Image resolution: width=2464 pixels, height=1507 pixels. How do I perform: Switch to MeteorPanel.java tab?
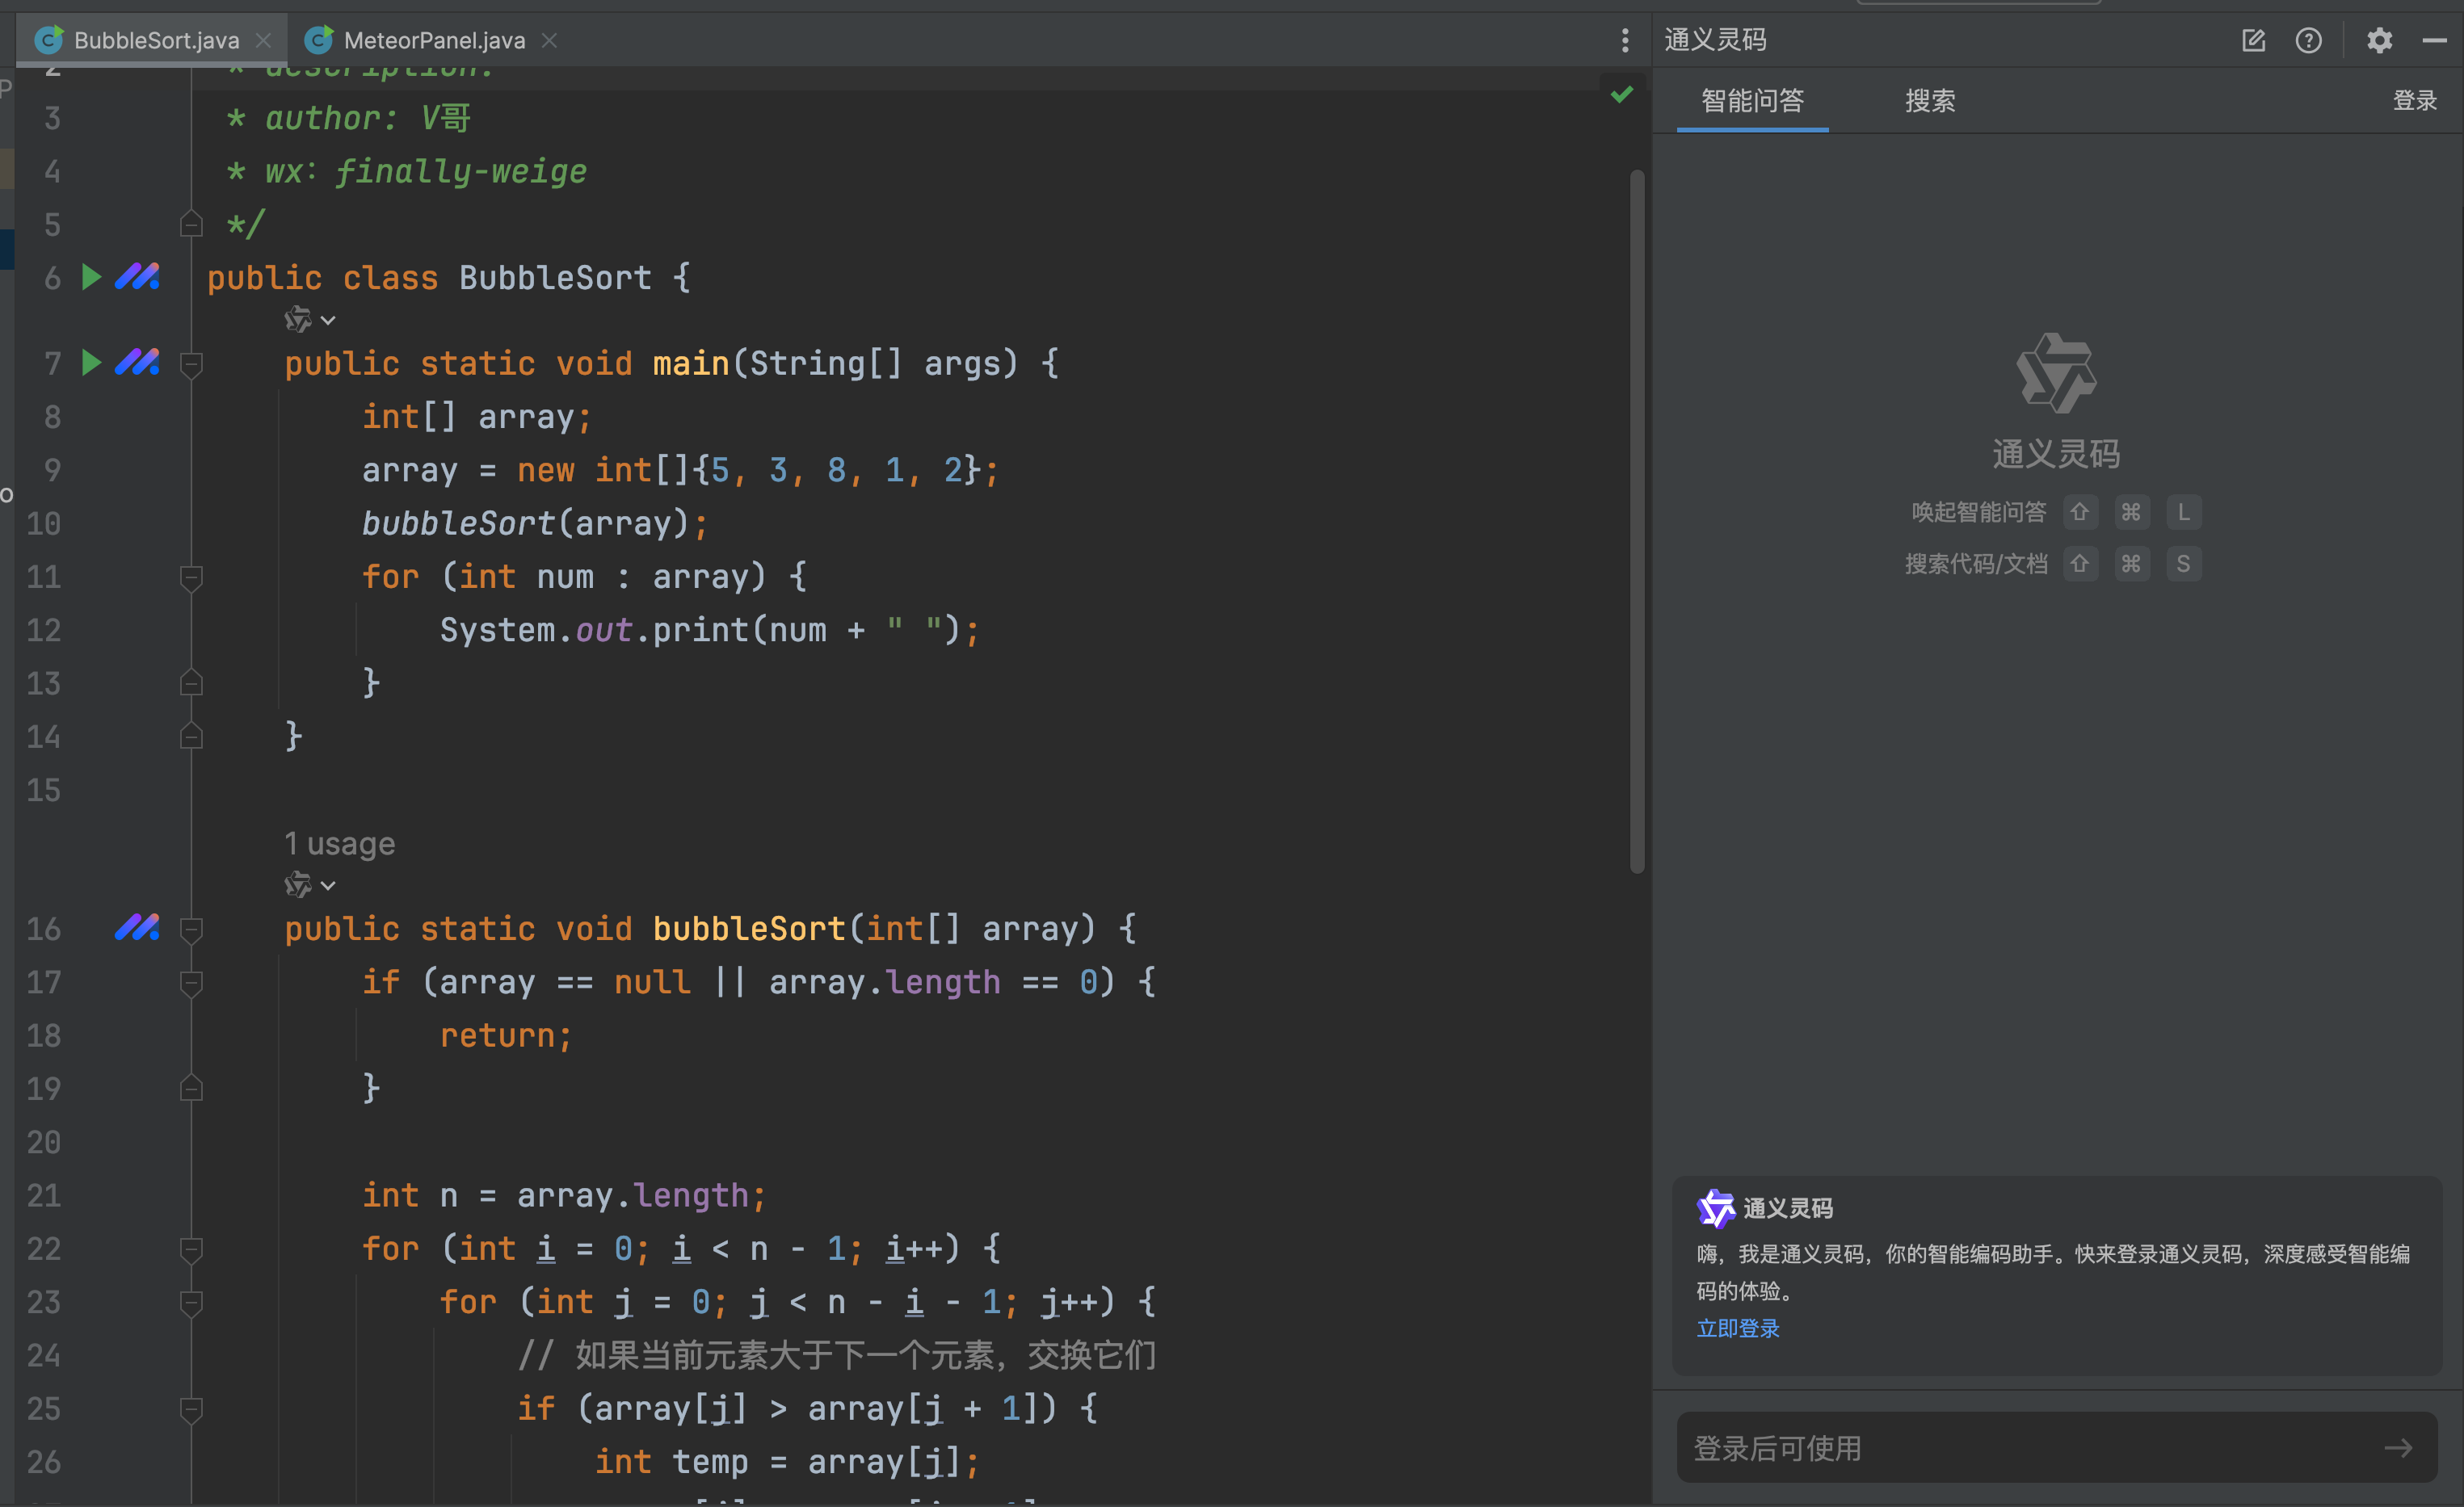[x=433, y=40]
